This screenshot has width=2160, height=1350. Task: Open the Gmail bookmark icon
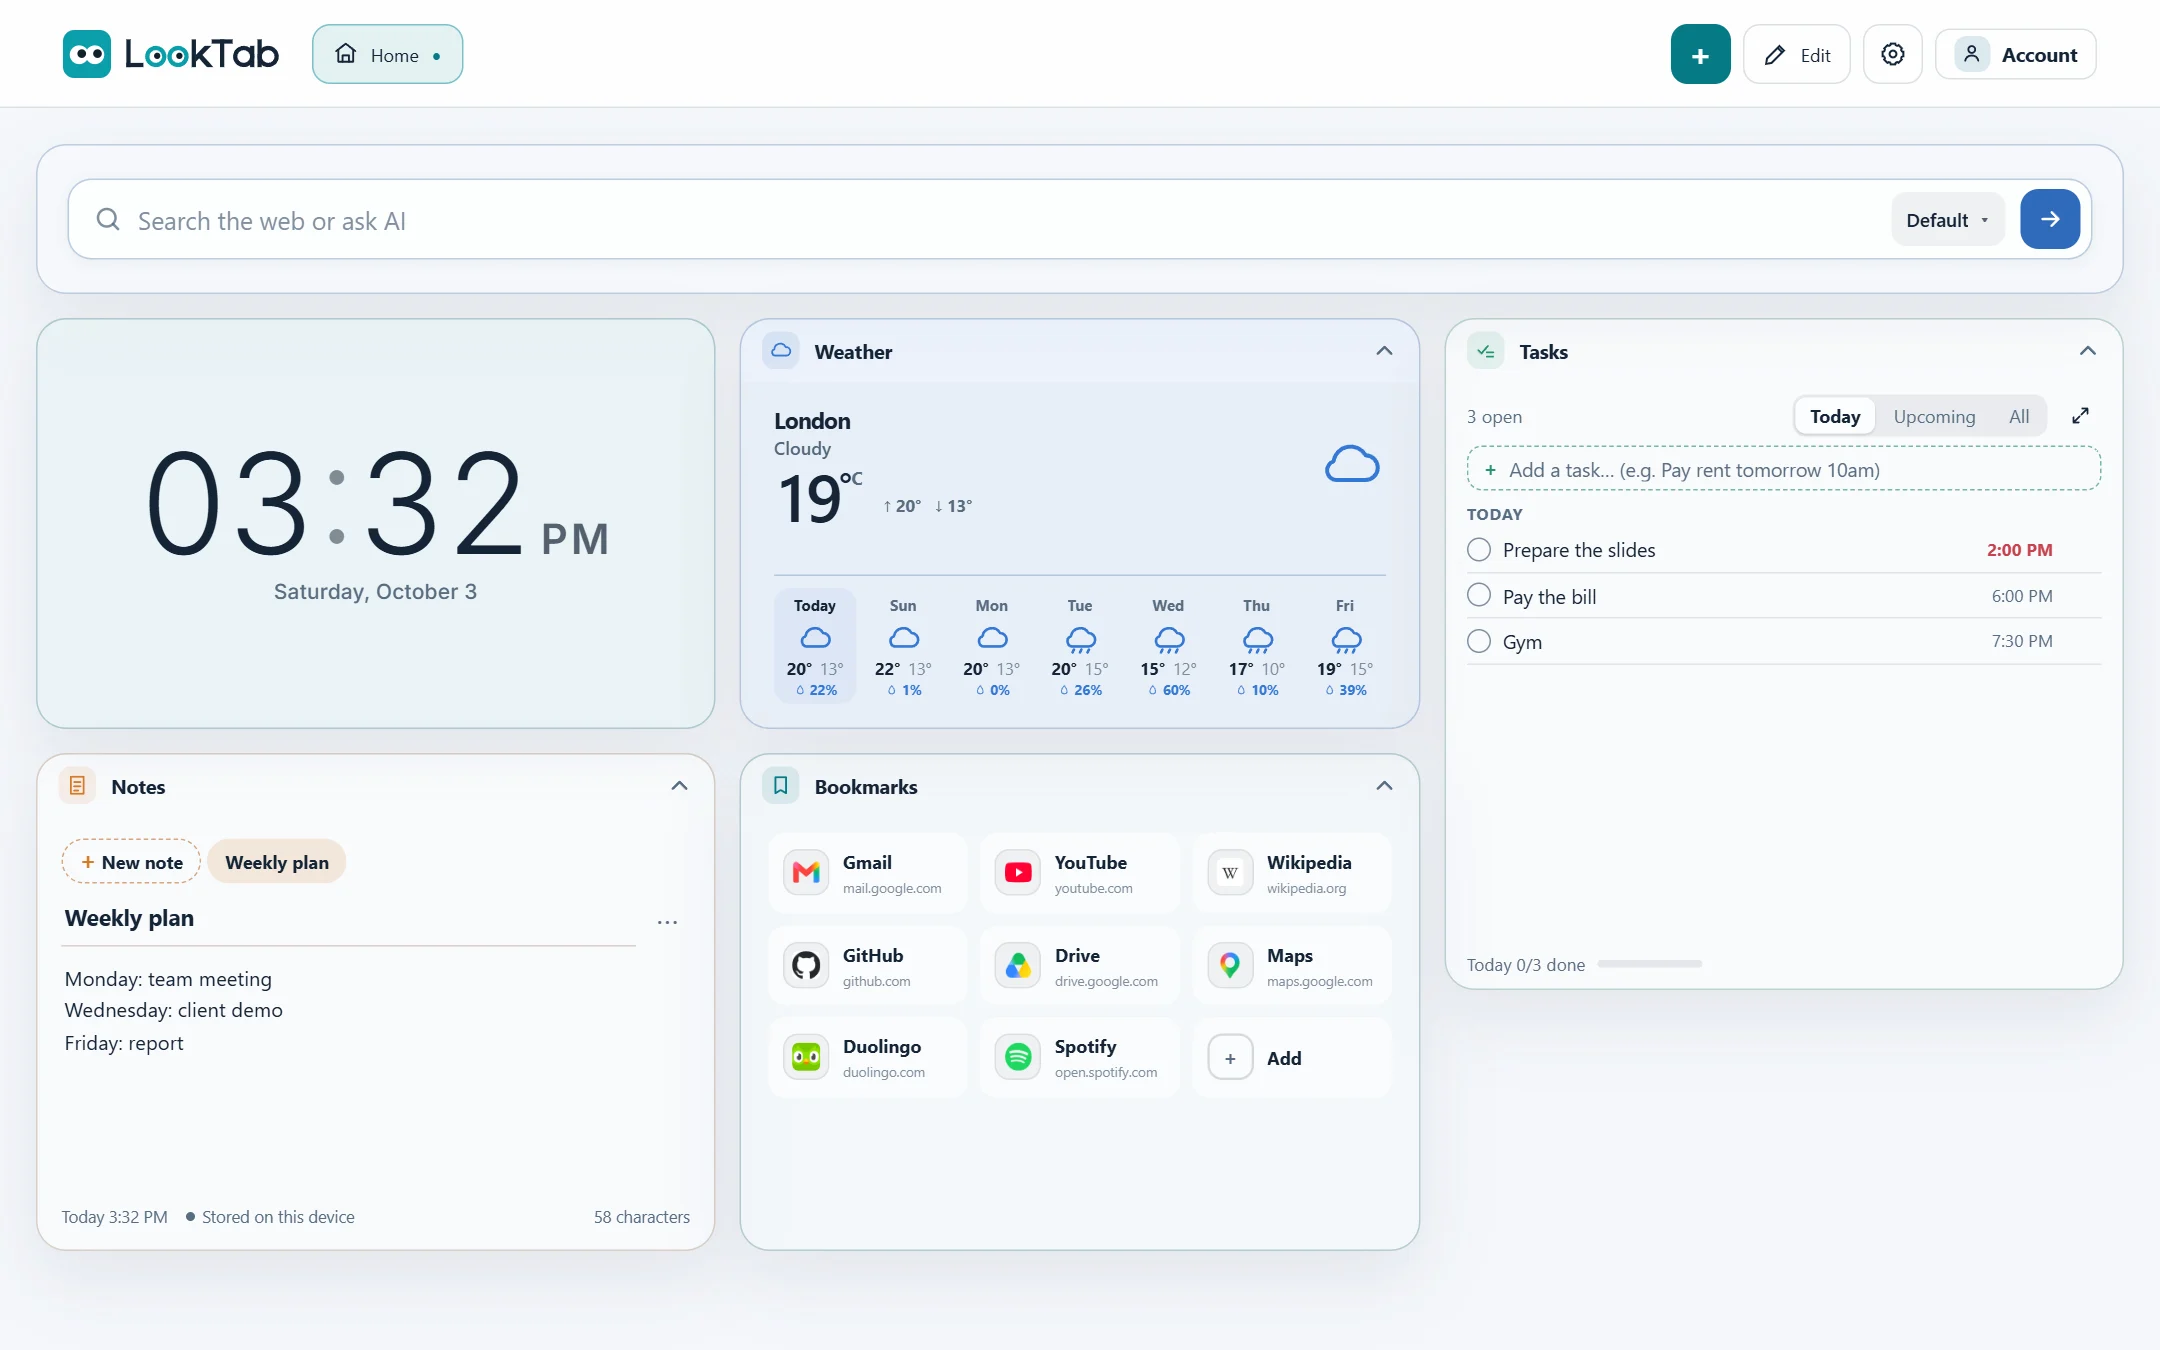click(x=806, y=873)
